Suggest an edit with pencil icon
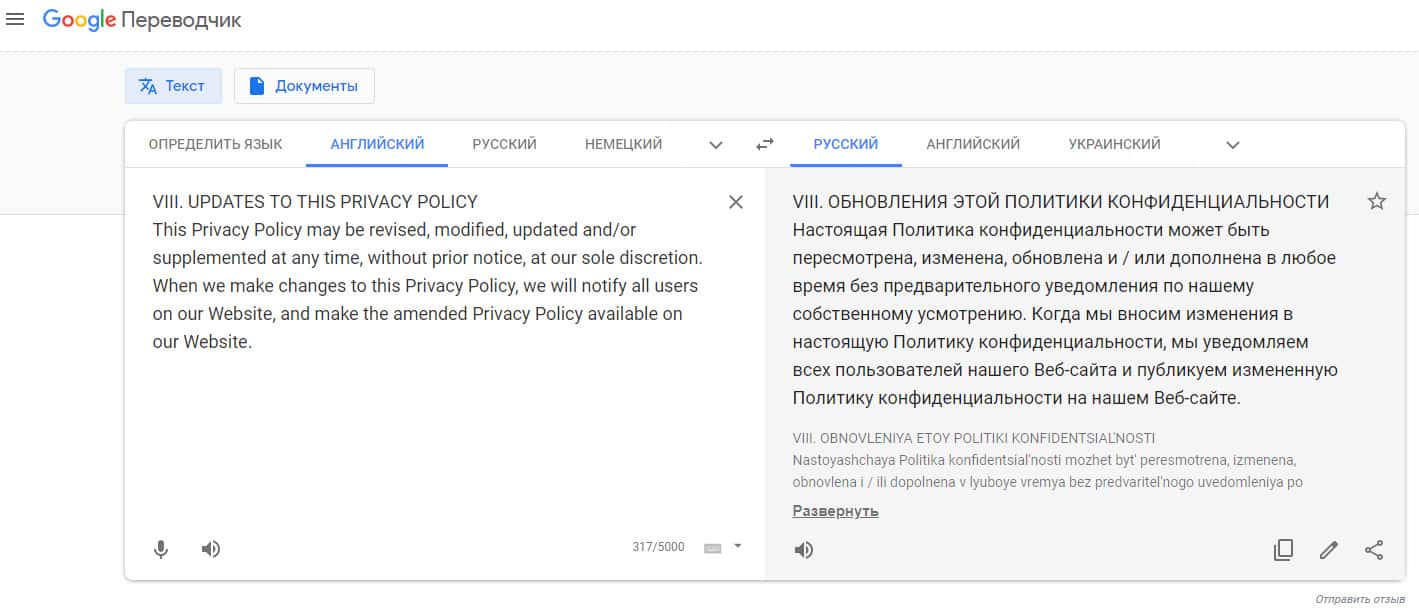The image size is (1419, 614). coord(1328,550)
